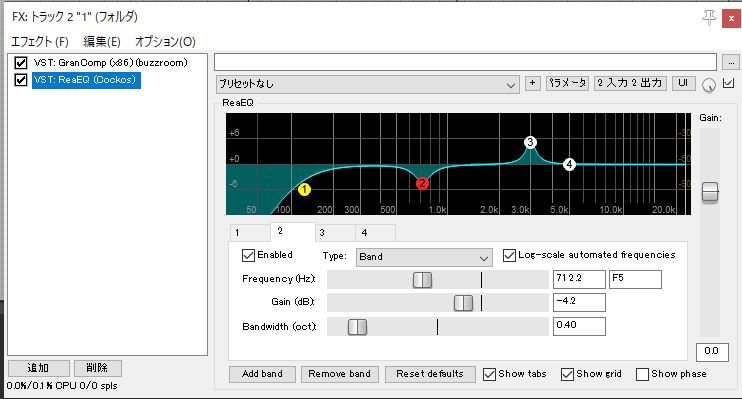742x399 pixels.
Task: Select VST: ReaEQ (Cockos) in FX list
Action: (x=86, y=80)
